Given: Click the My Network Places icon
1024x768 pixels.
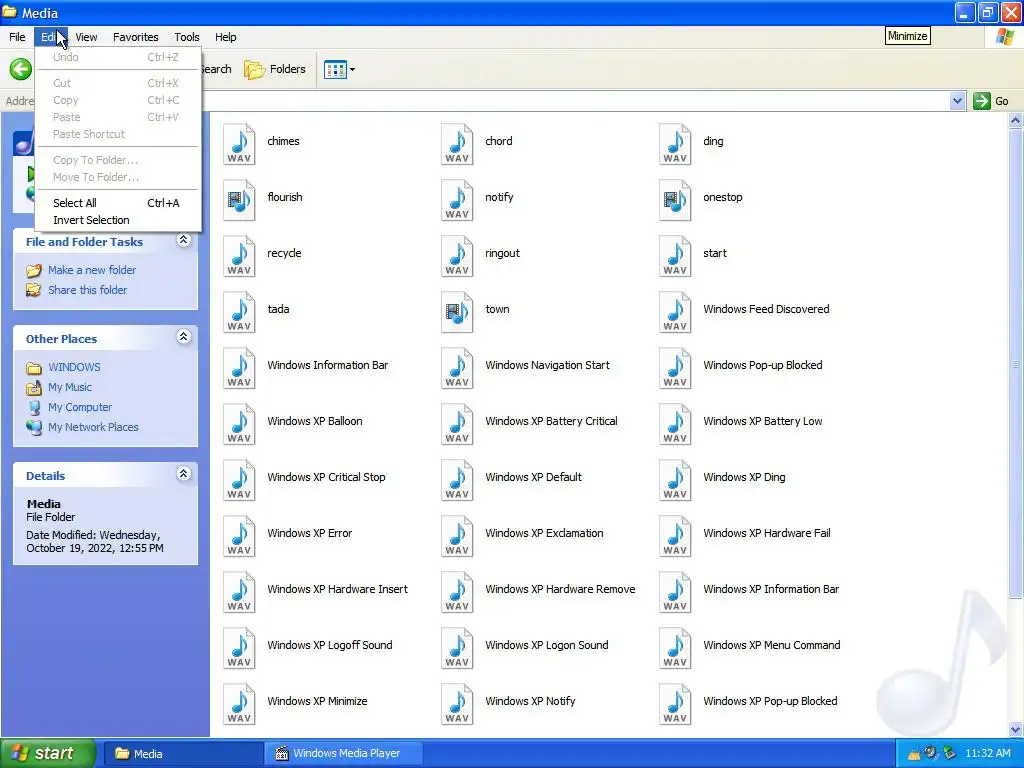Looking at the screenshot, I should (x=33, y=427).
